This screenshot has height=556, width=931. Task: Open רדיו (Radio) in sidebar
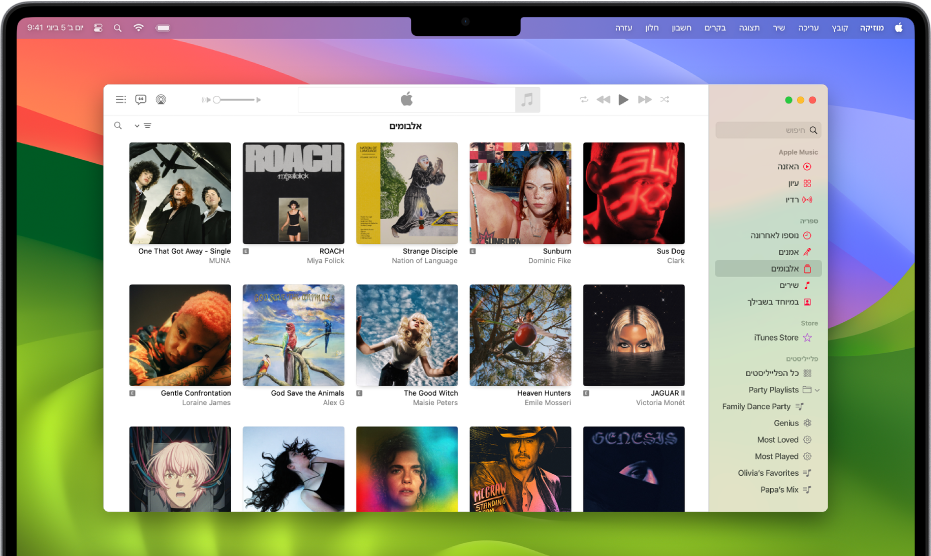[799, 200]
